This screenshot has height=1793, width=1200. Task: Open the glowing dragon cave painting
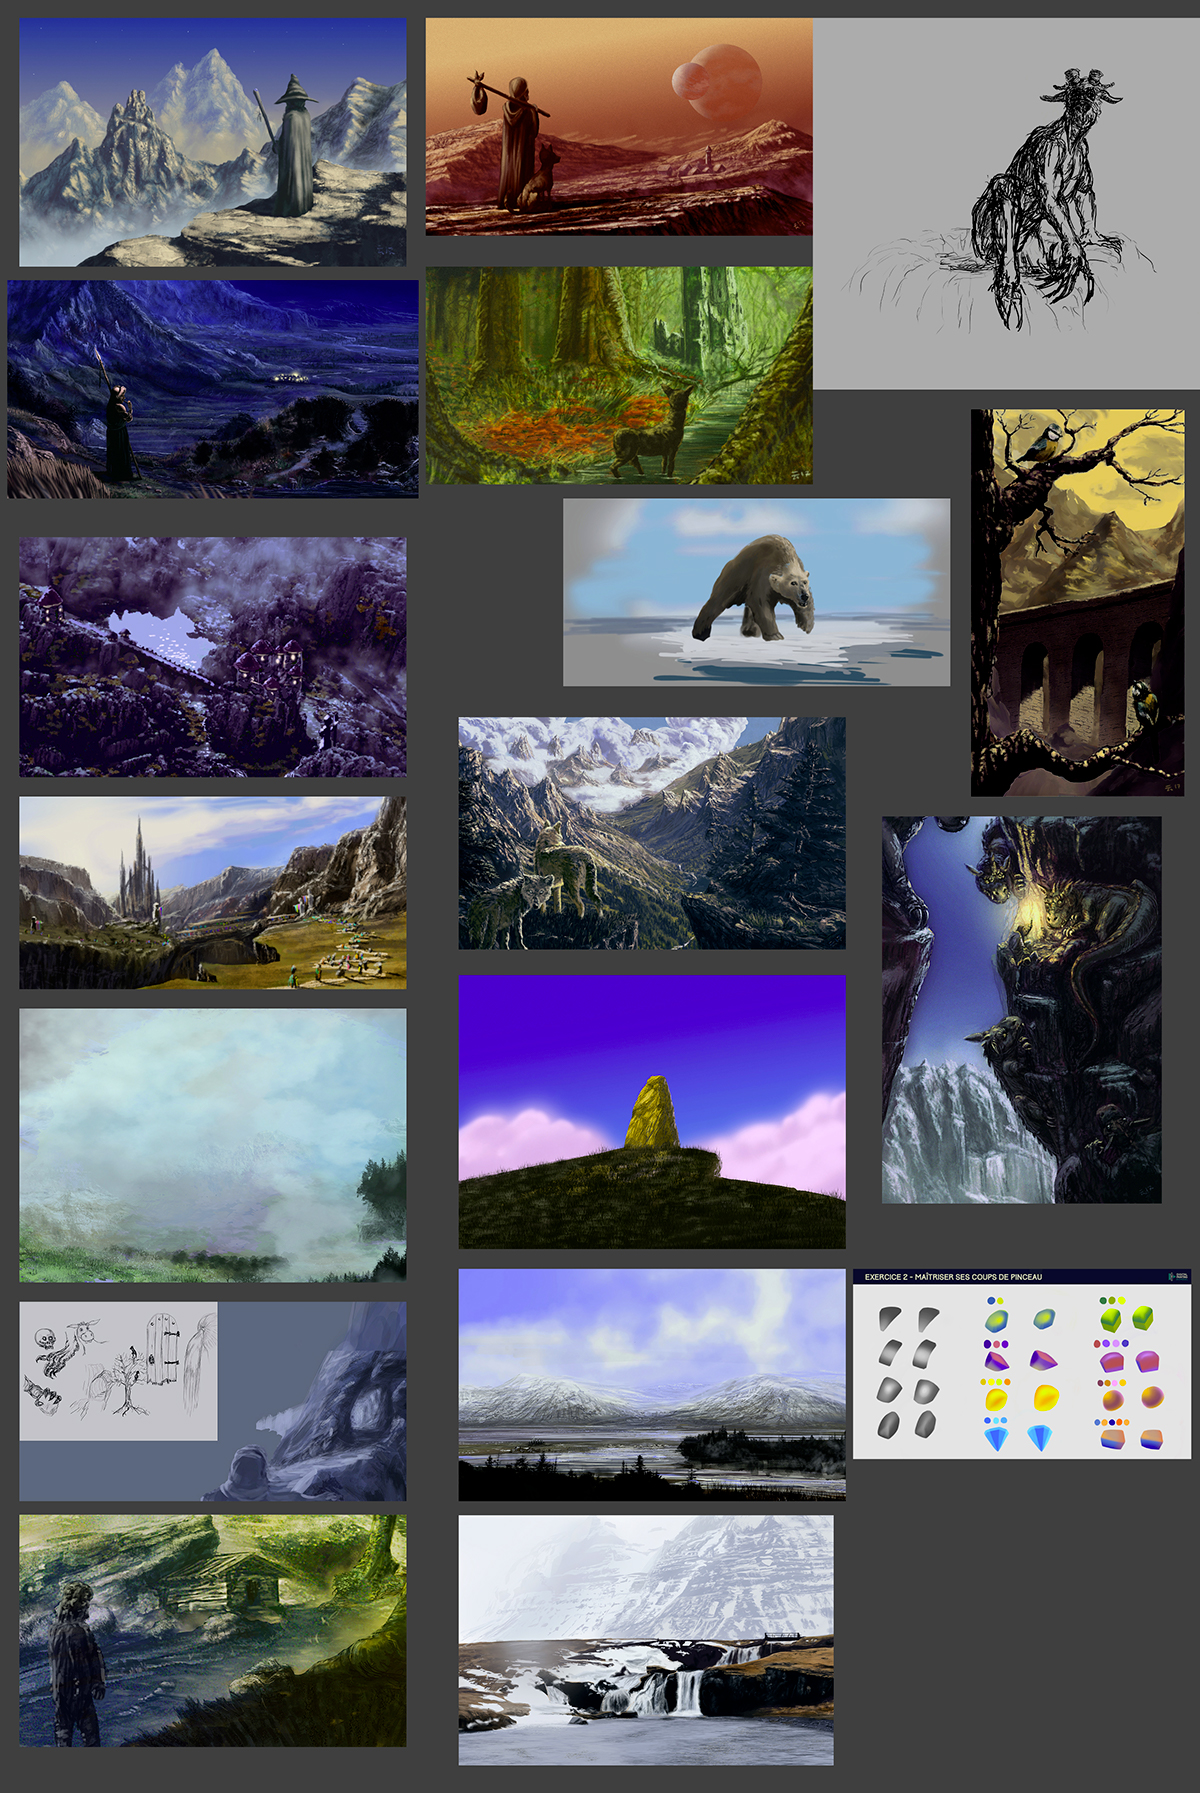(x=1021, y=1009)
